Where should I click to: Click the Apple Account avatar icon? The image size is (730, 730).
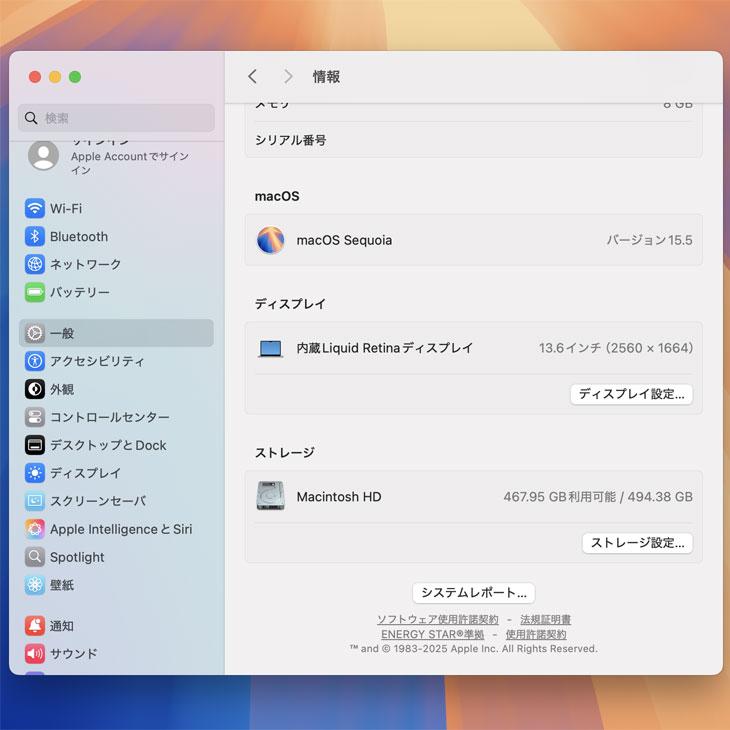point(43,155)
